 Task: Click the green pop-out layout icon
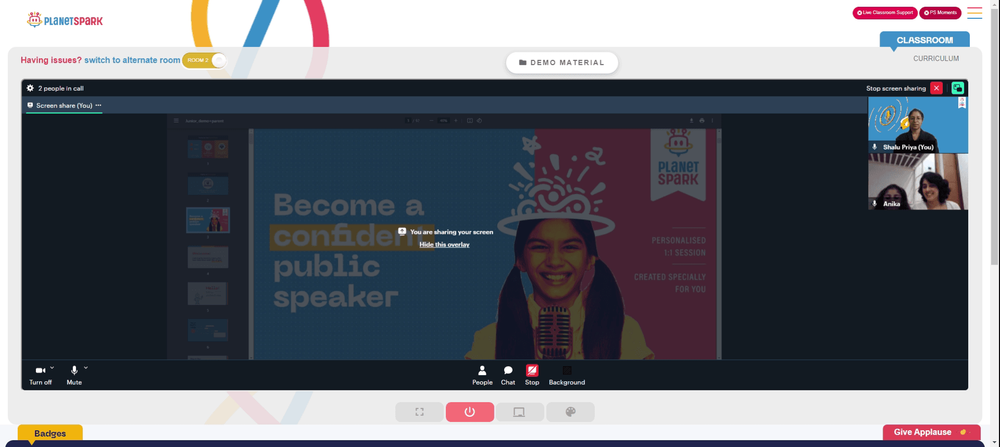[x=958, y=88]
